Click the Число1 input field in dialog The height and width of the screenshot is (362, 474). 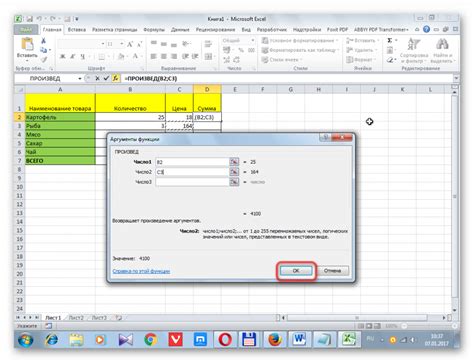point(192,162)
